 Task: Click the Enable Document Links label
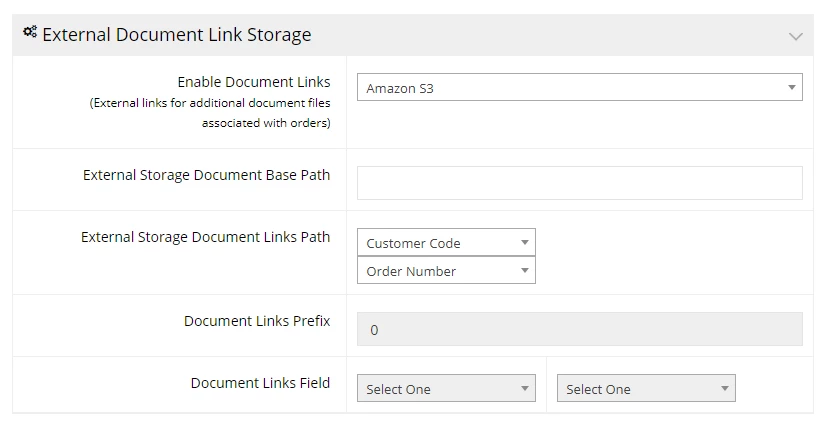tap(254, 82)
